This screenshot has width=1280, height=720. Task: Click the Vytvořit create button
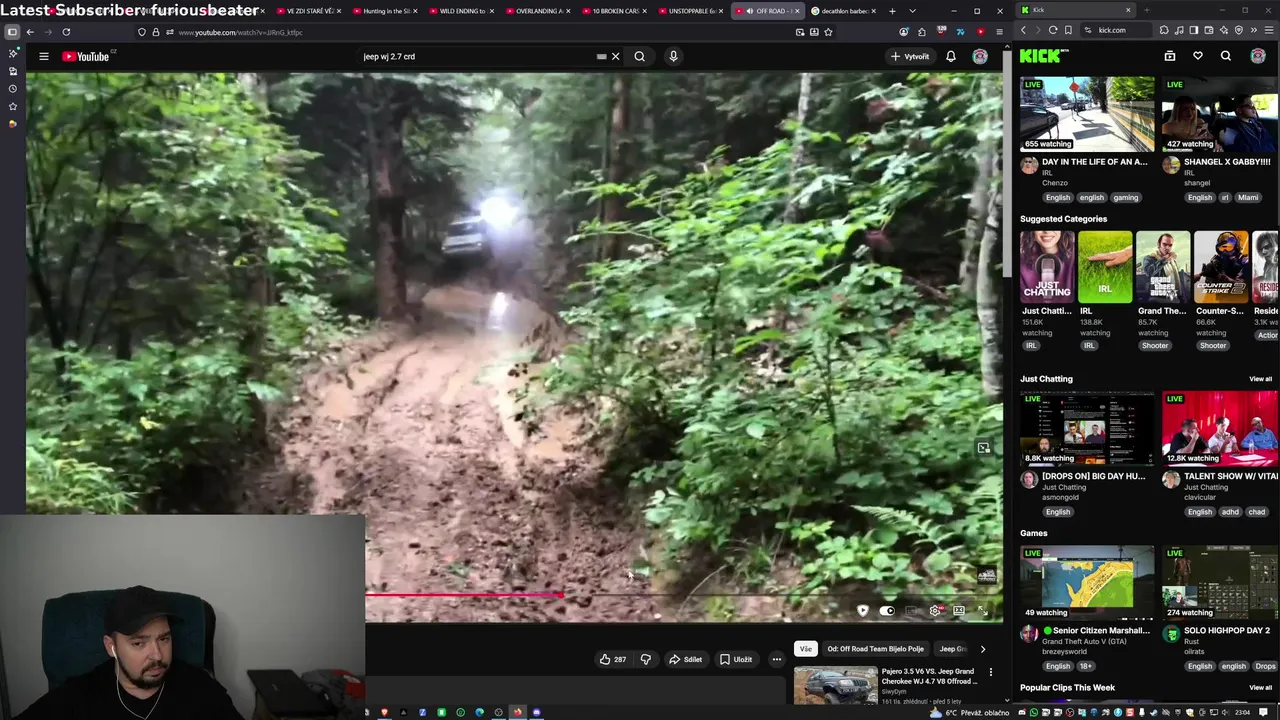(x=910, y=56)
